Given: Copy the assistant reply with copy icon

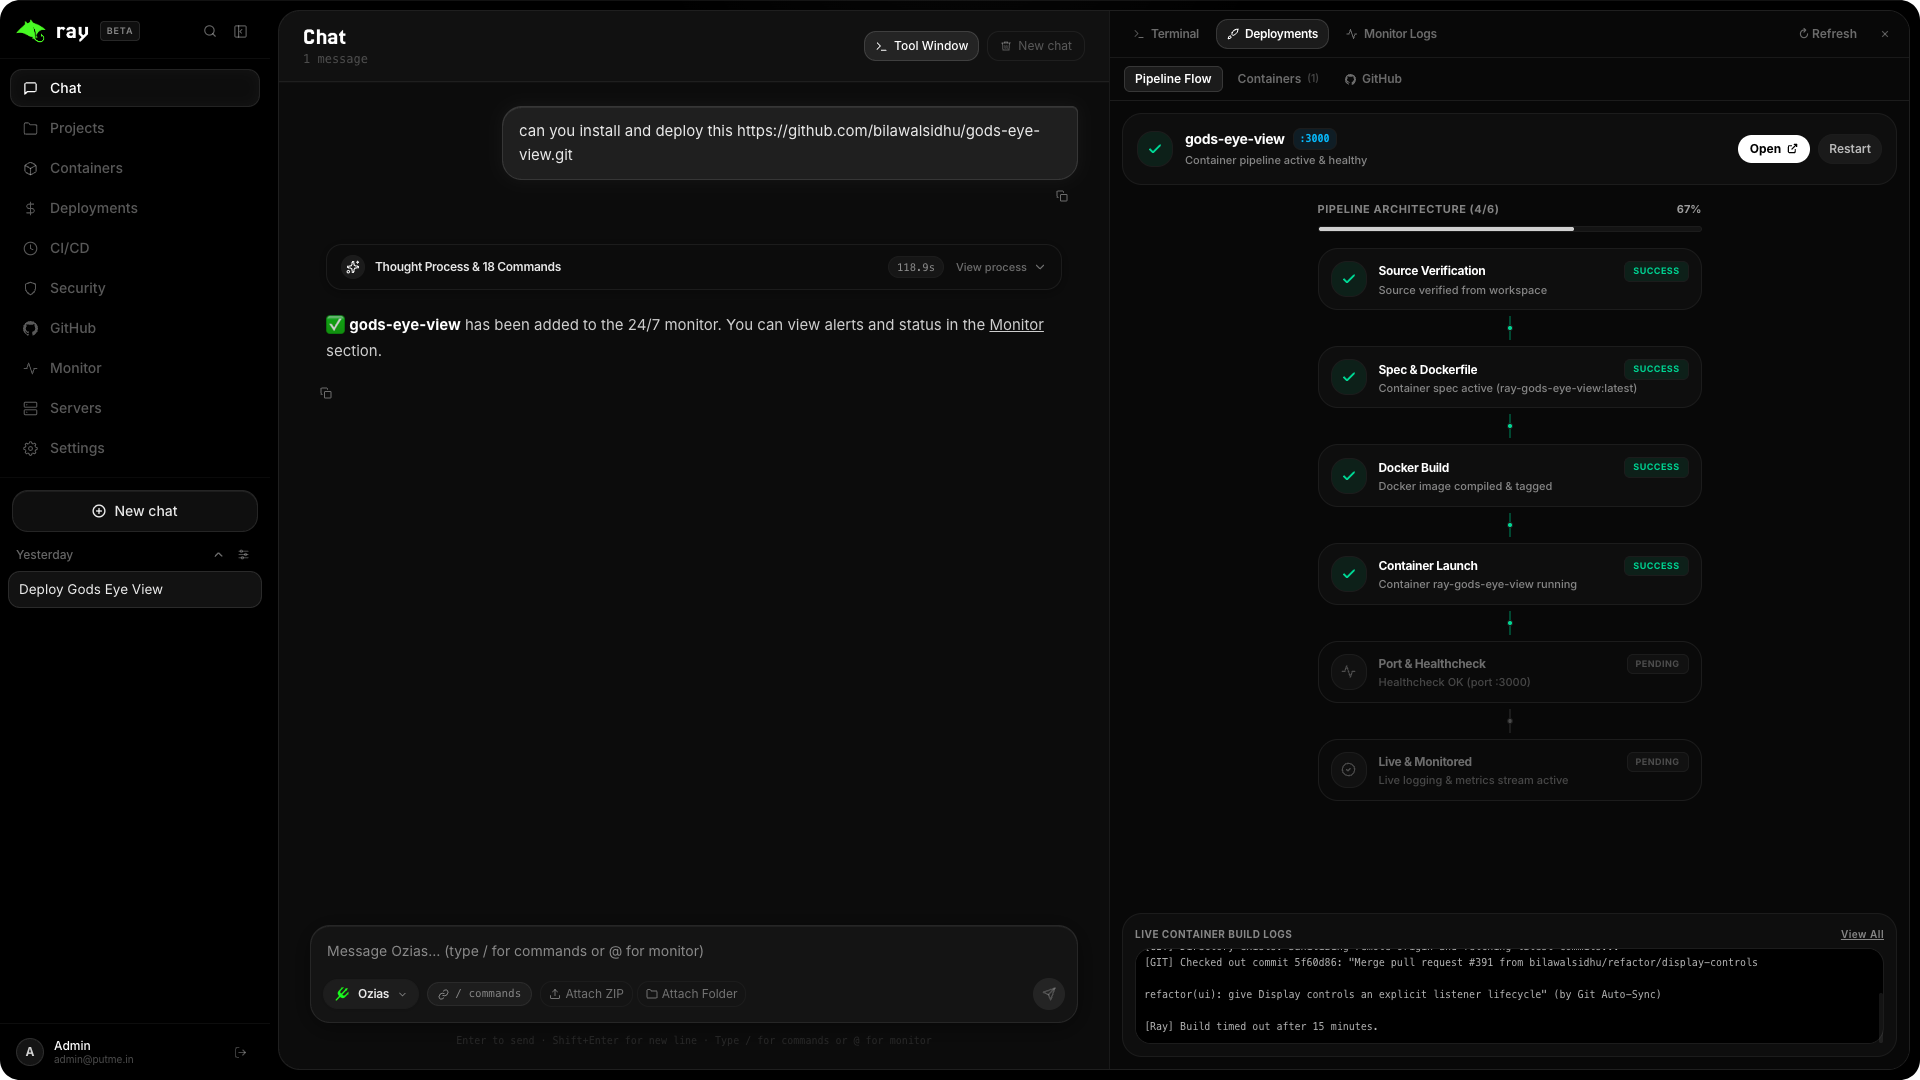Looking at the screenshot, I should pyautogui.click(x=326, y=393).
